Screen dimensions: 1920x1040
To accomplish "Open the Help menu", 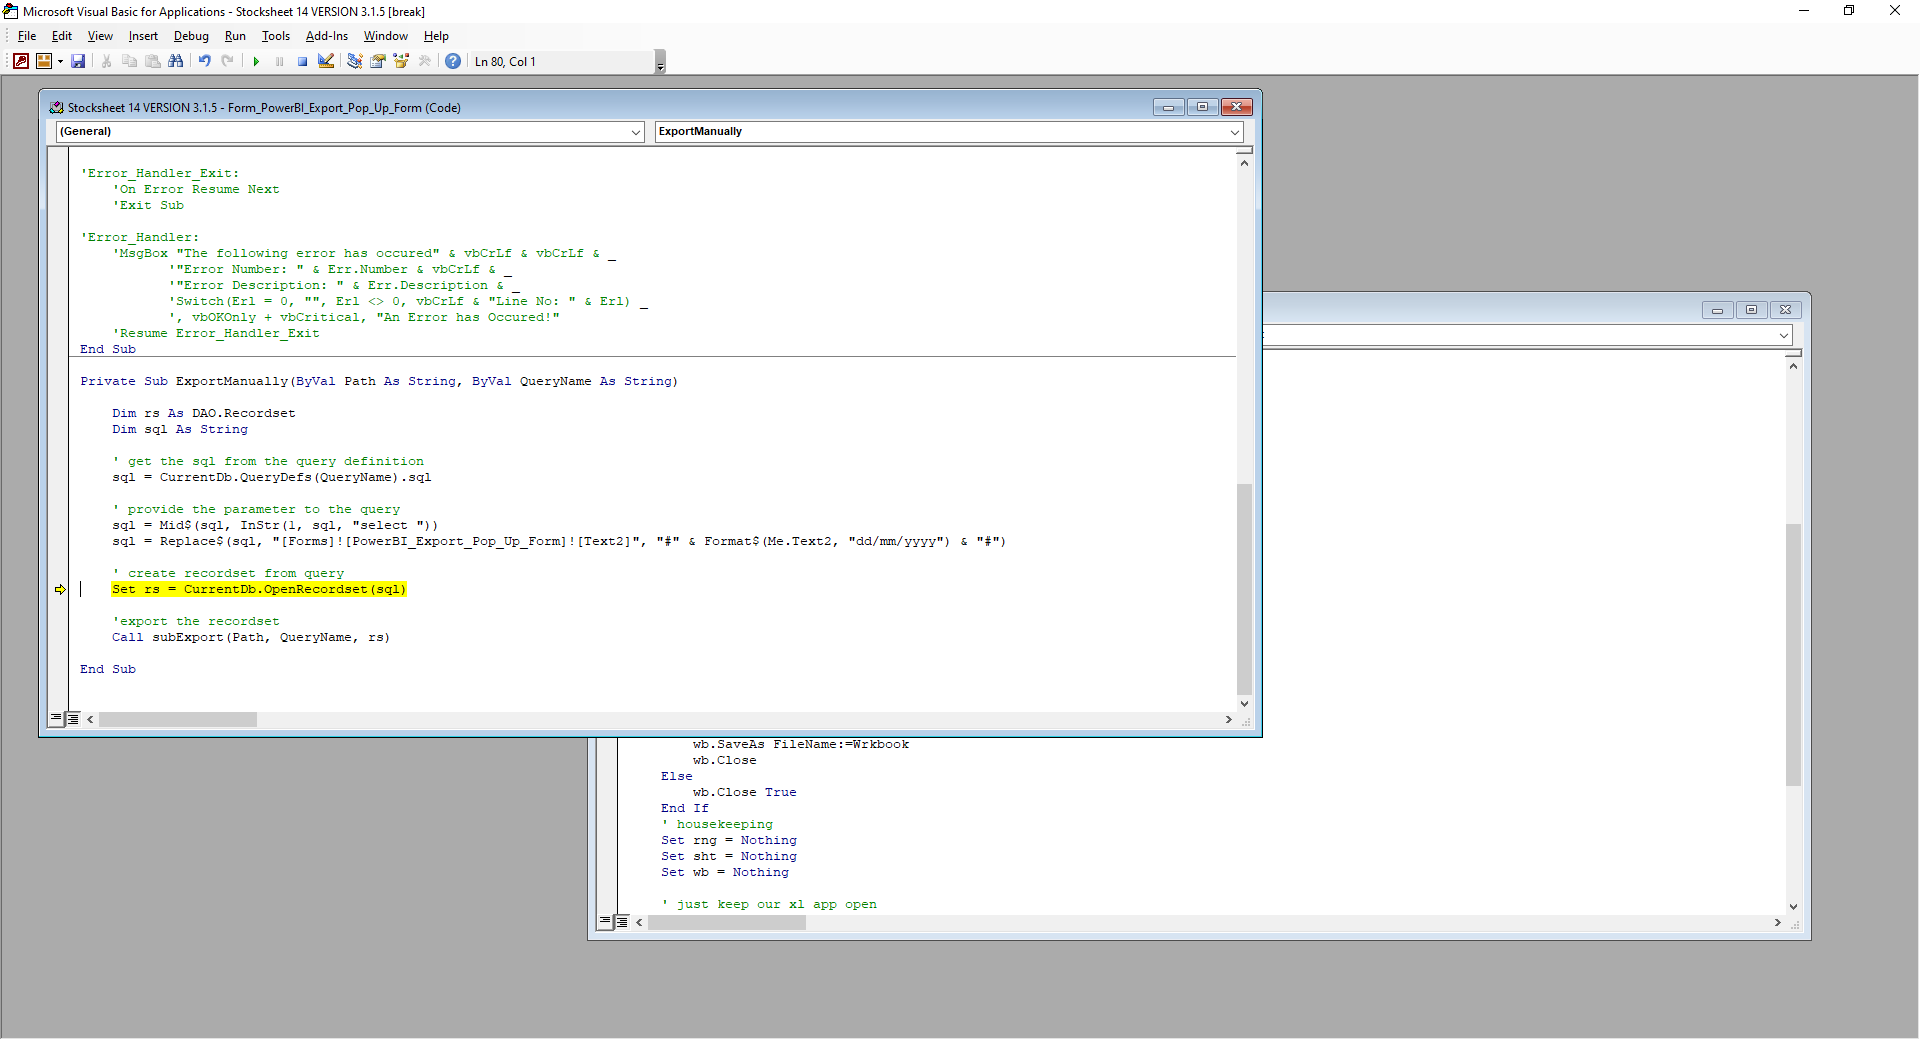I will point(436,36).
